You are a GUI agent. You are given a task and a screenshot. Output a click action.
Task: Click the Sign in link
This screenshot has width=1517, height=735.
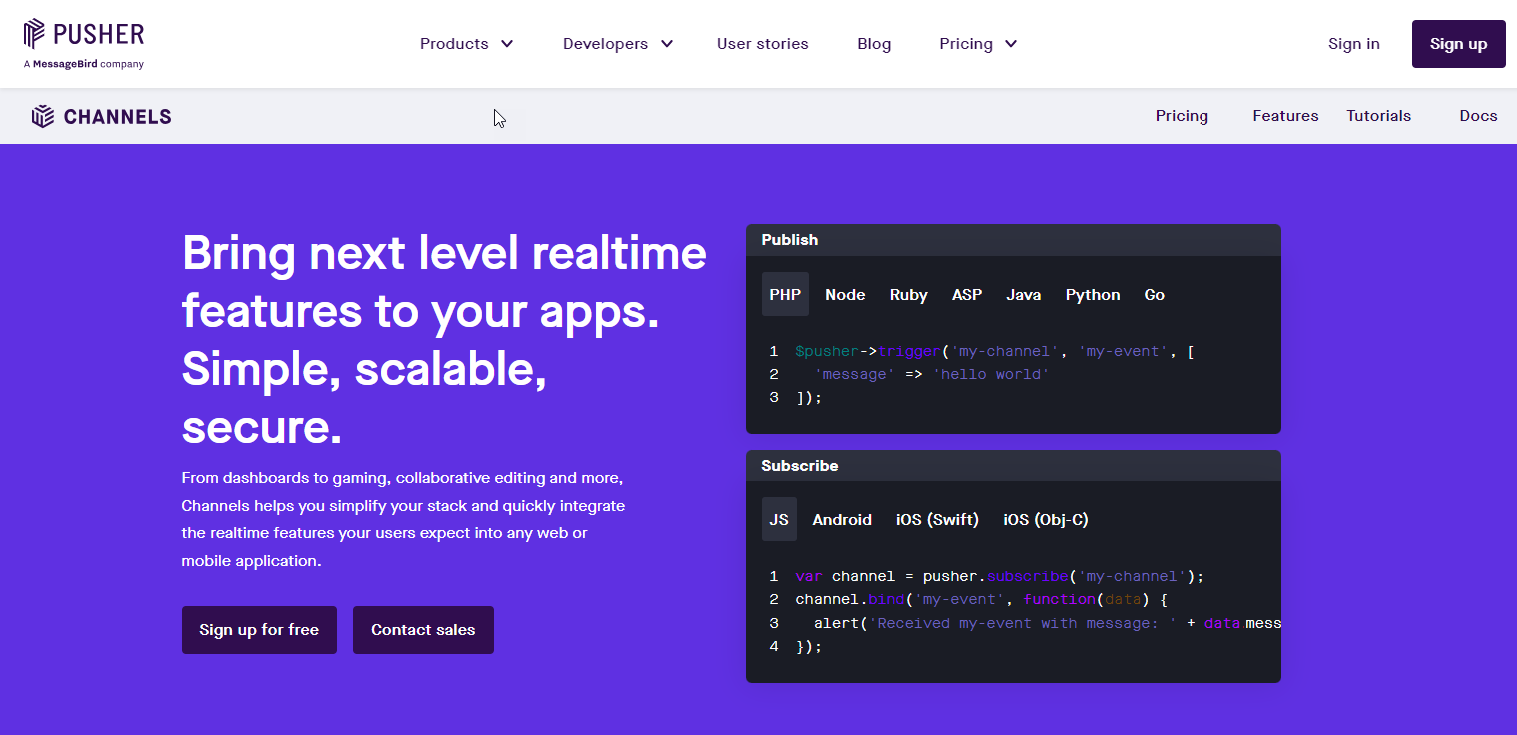pos(1354,44)
